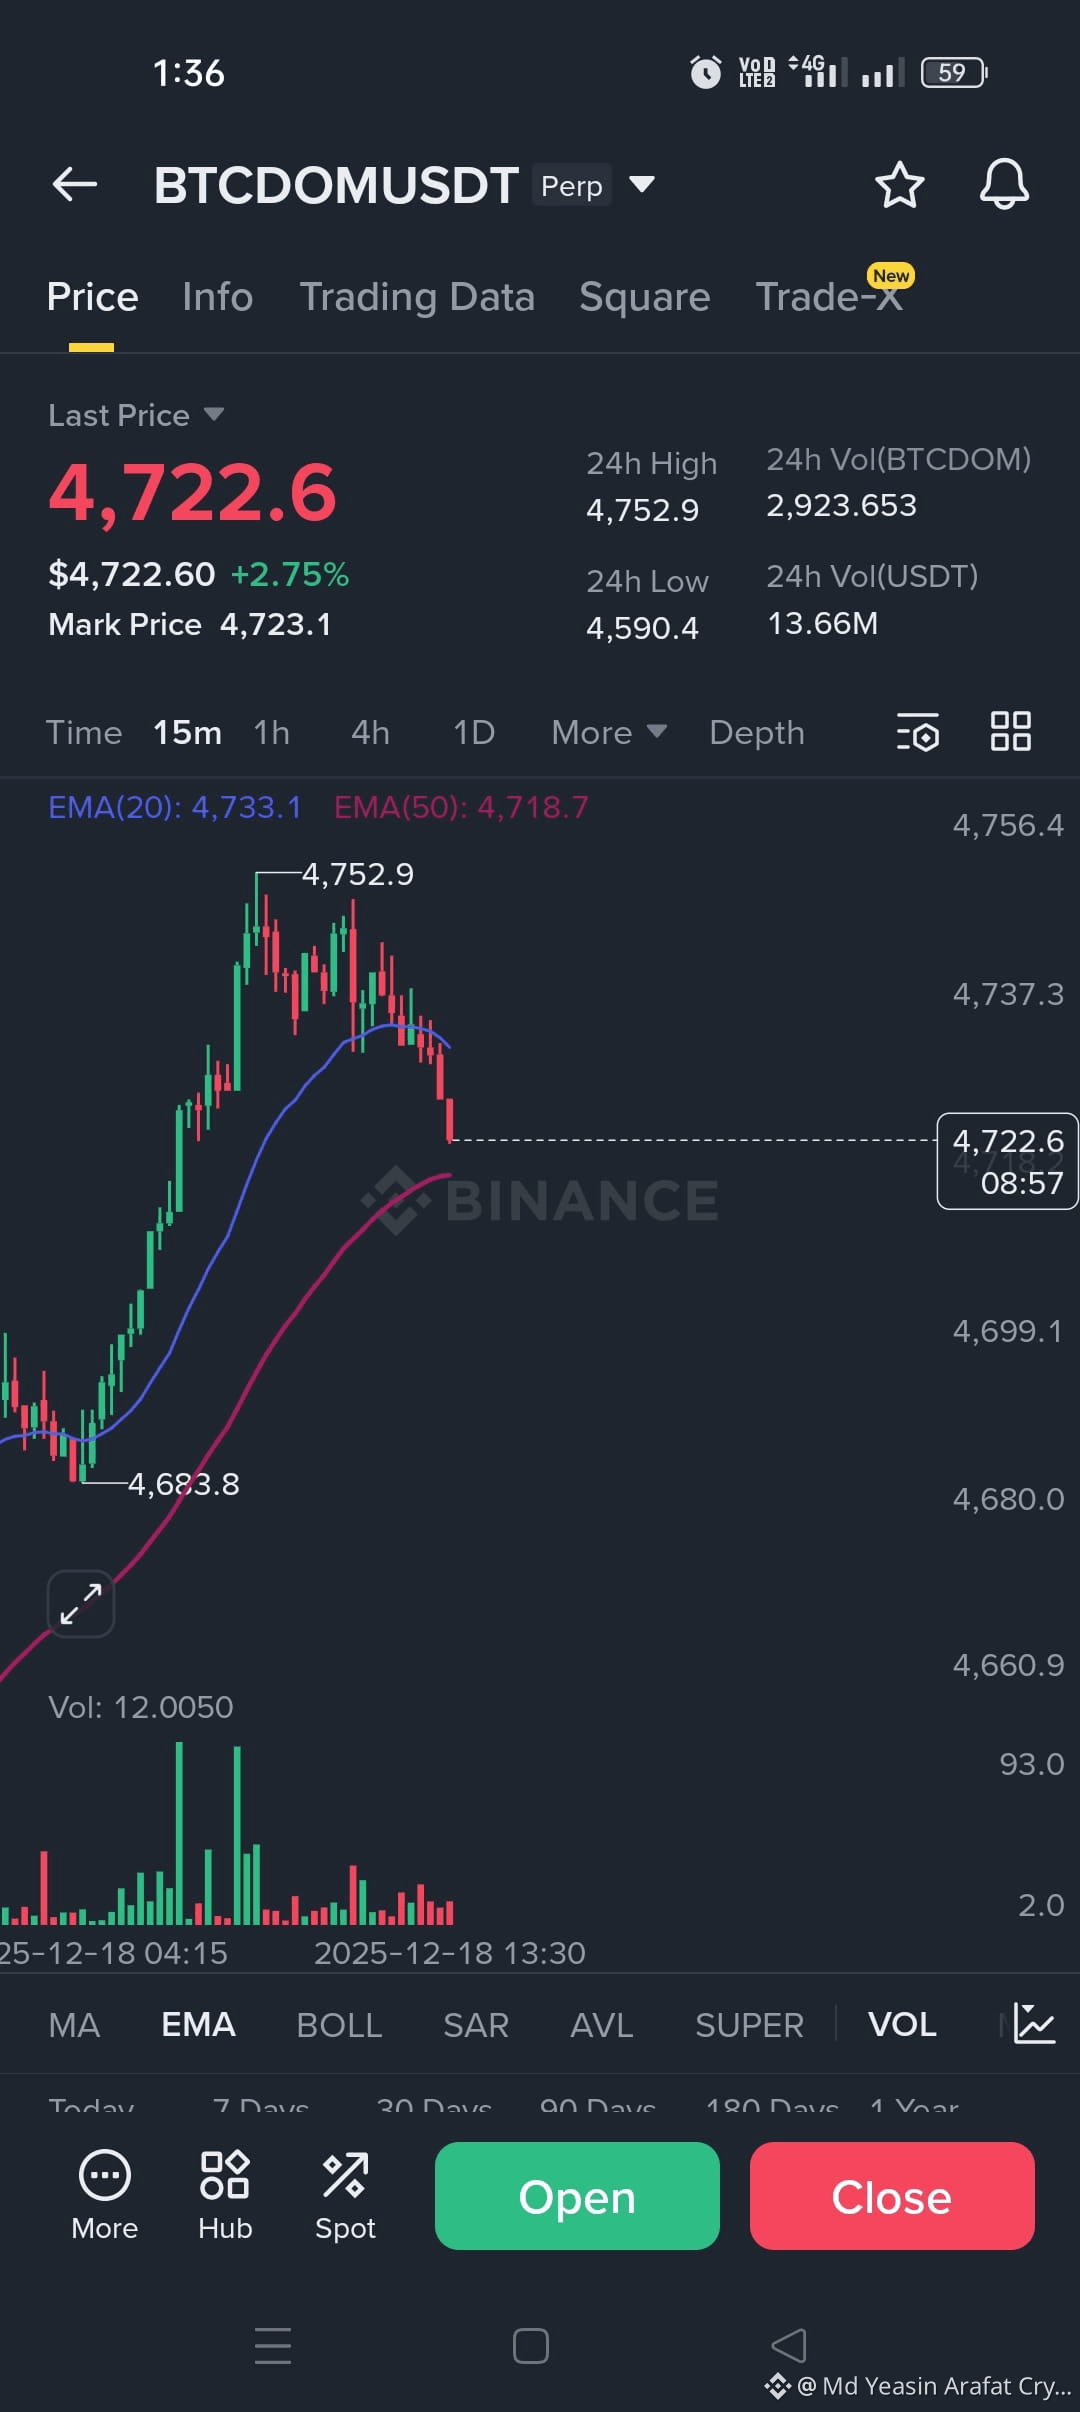Tap the Vol: 12.0050 label
Viewport: 1080px width, 2412px height.
coord(141,1707)
